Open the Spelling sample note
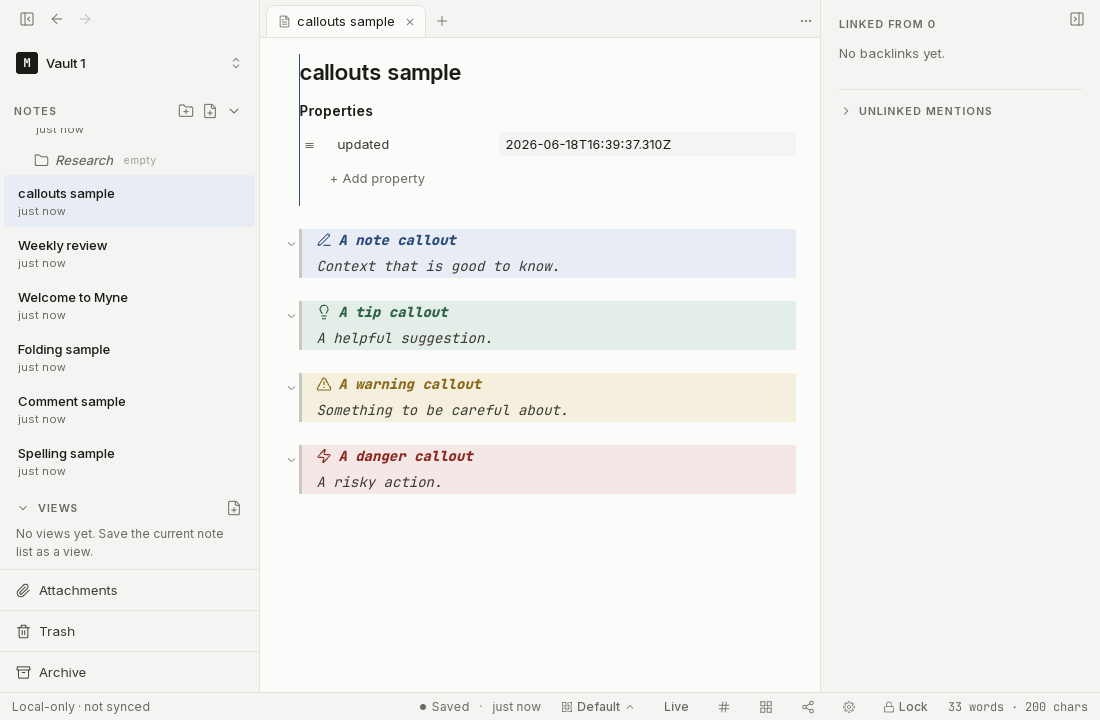Image resolution: width=1100 pixels, height=720 pixels. [x=129, y=461]
